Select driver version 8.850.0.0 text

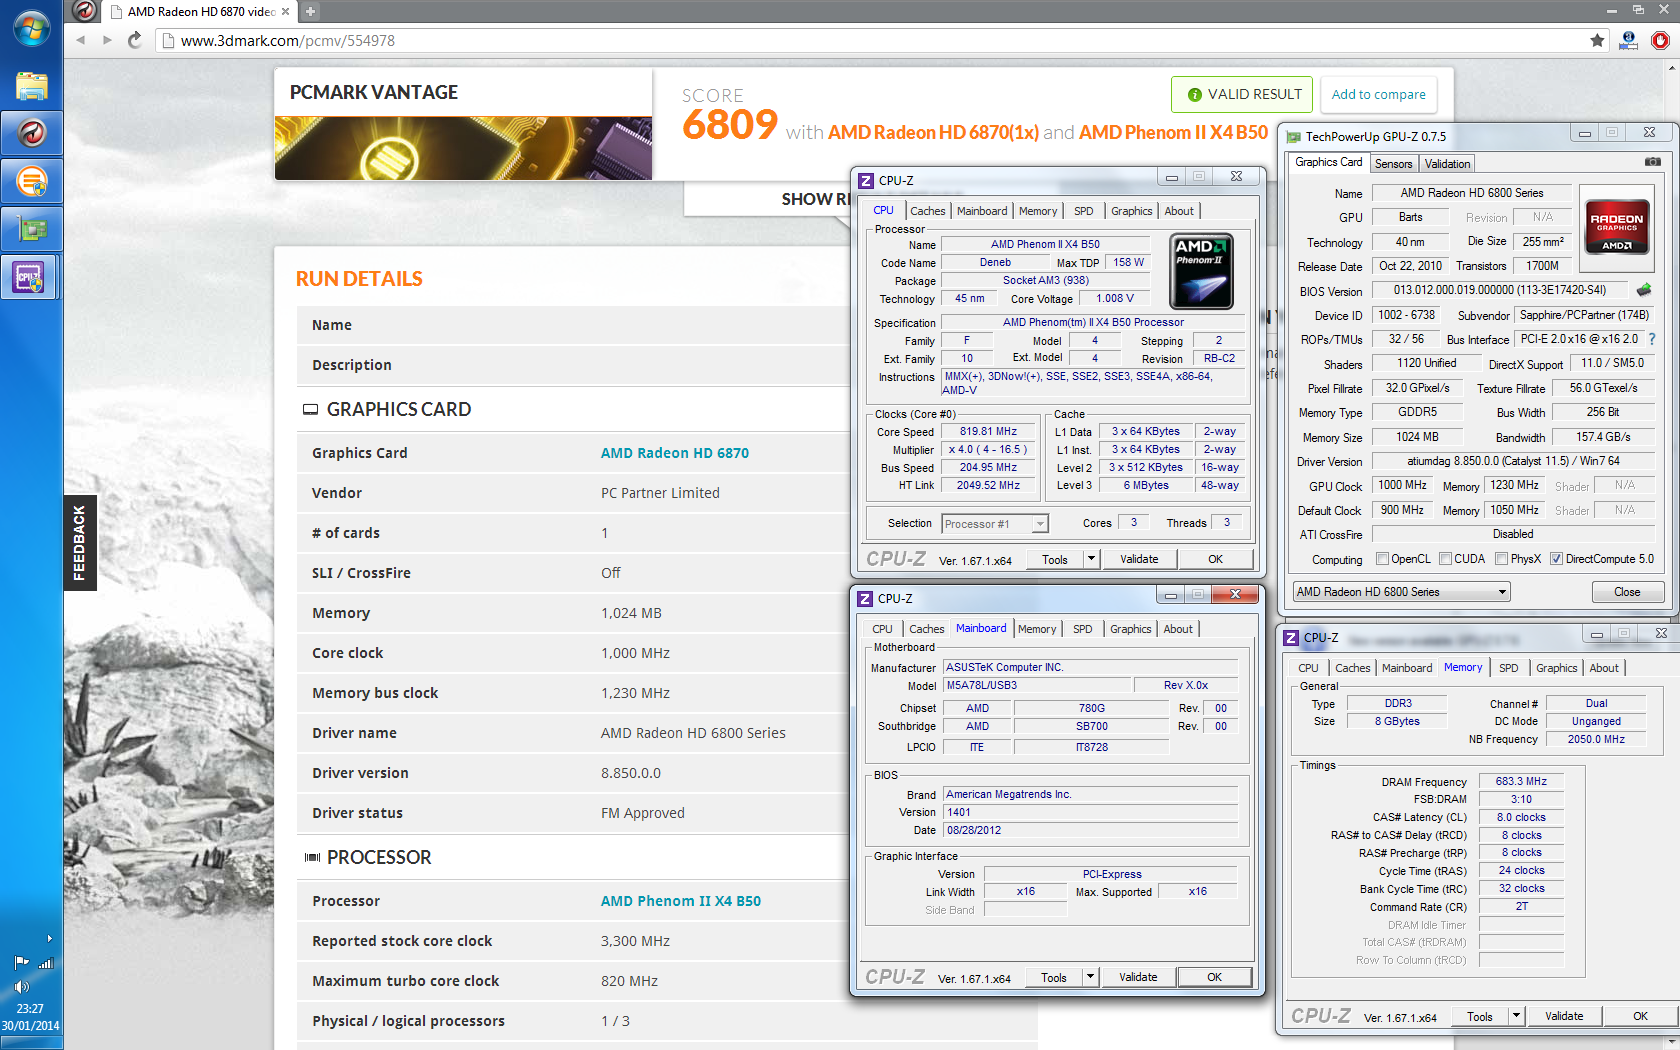click(631, 773)
